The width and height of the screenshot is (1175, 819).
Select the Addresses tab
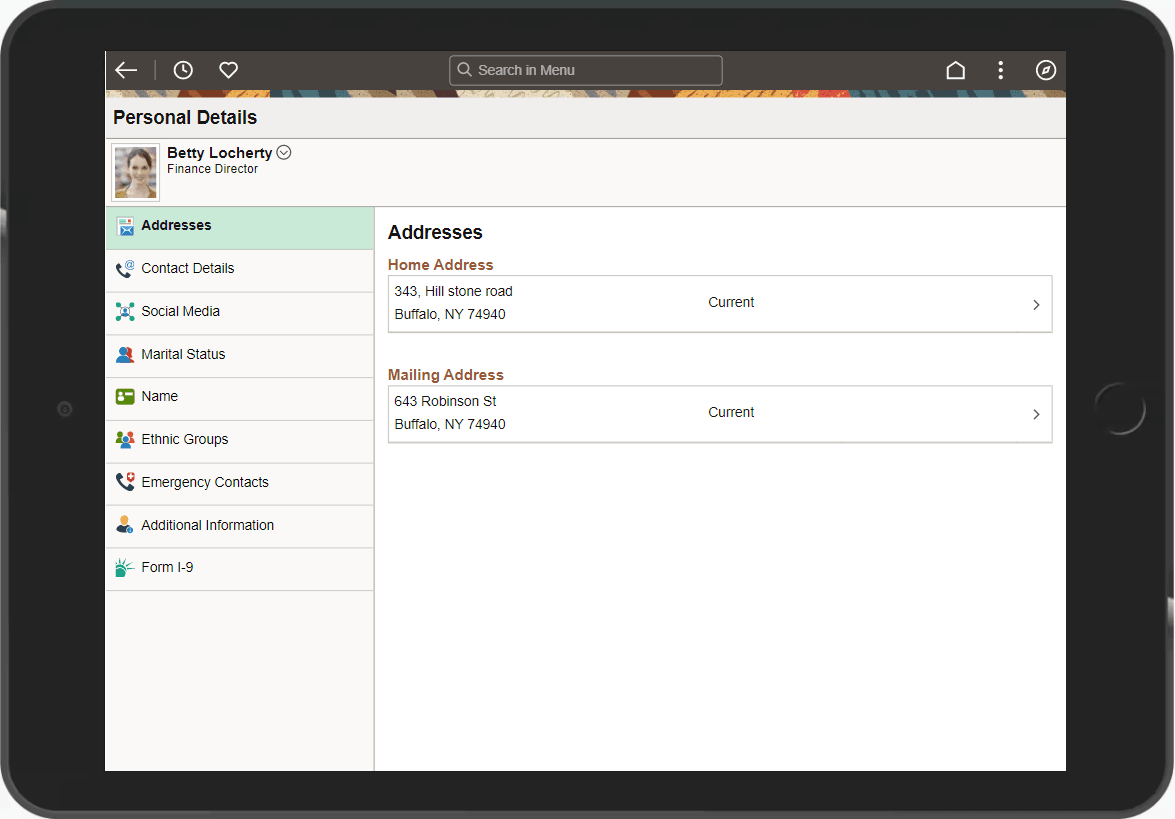point(240,229)
